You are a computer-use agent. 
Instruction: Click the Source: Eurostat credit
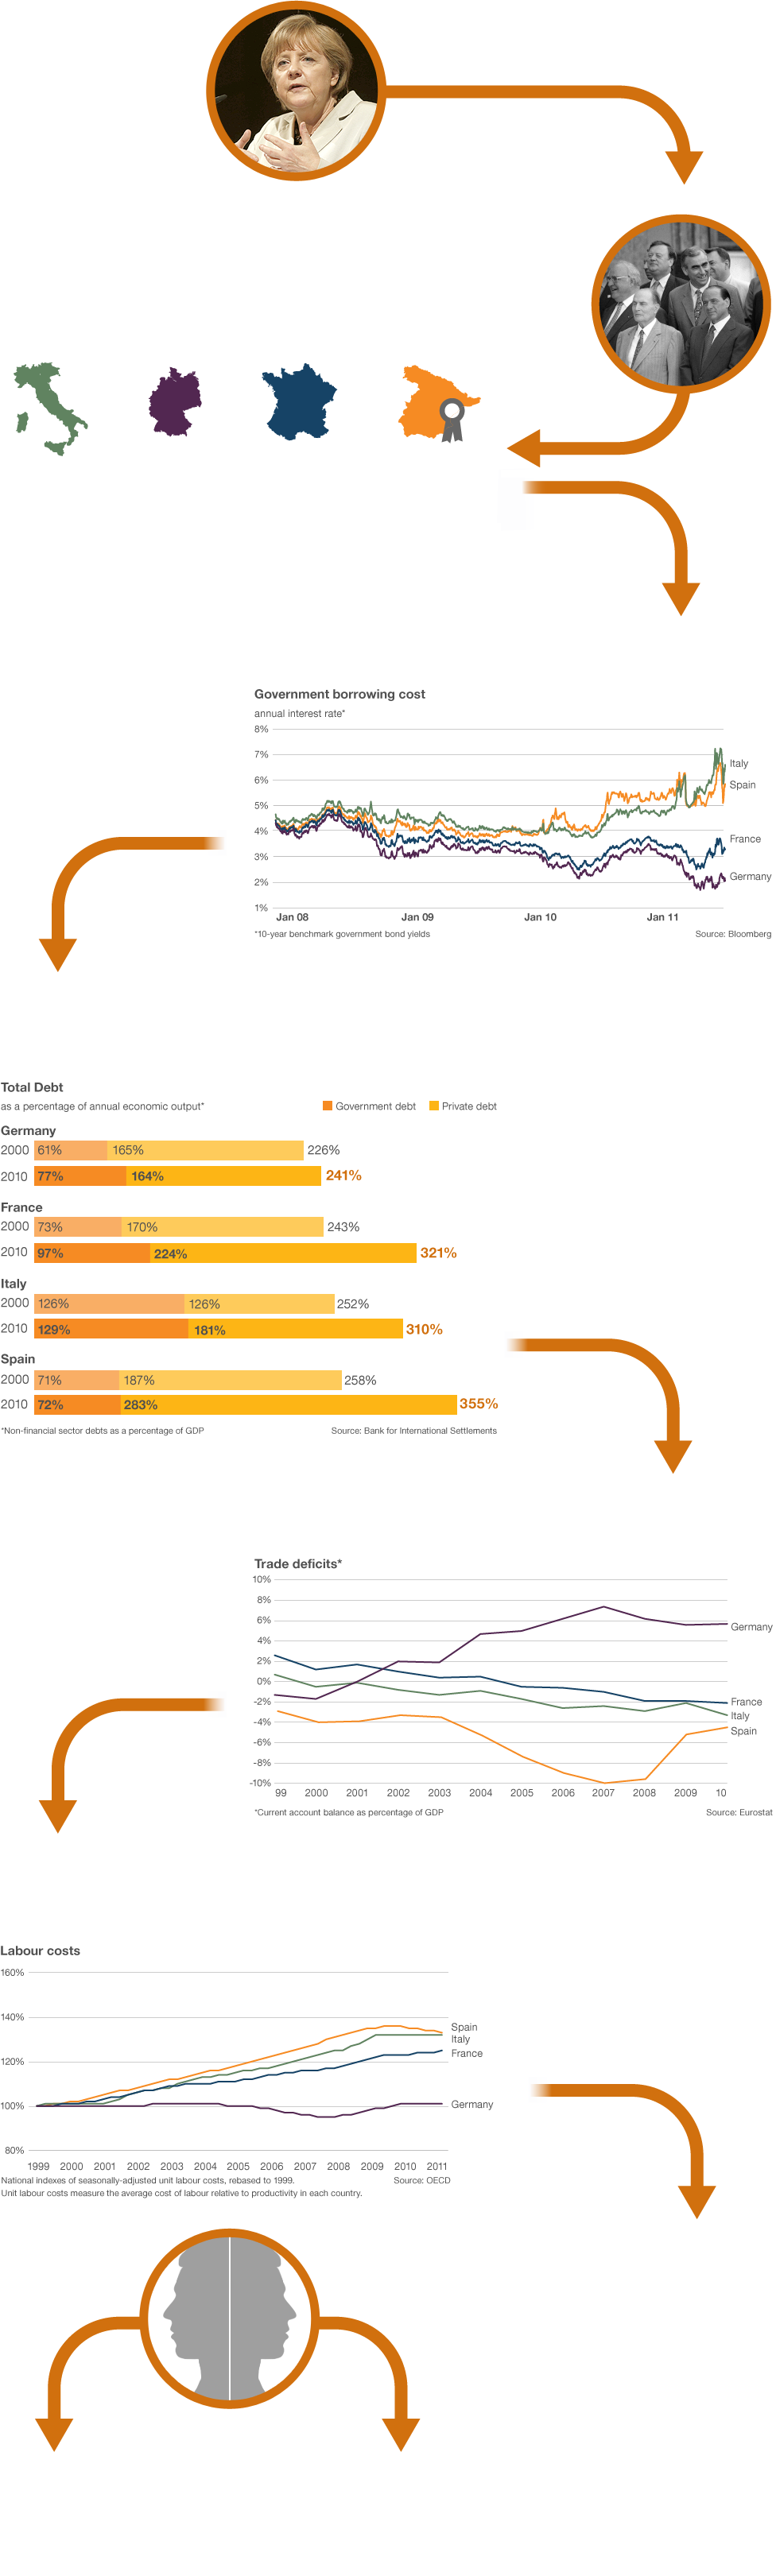(738, 1812)
